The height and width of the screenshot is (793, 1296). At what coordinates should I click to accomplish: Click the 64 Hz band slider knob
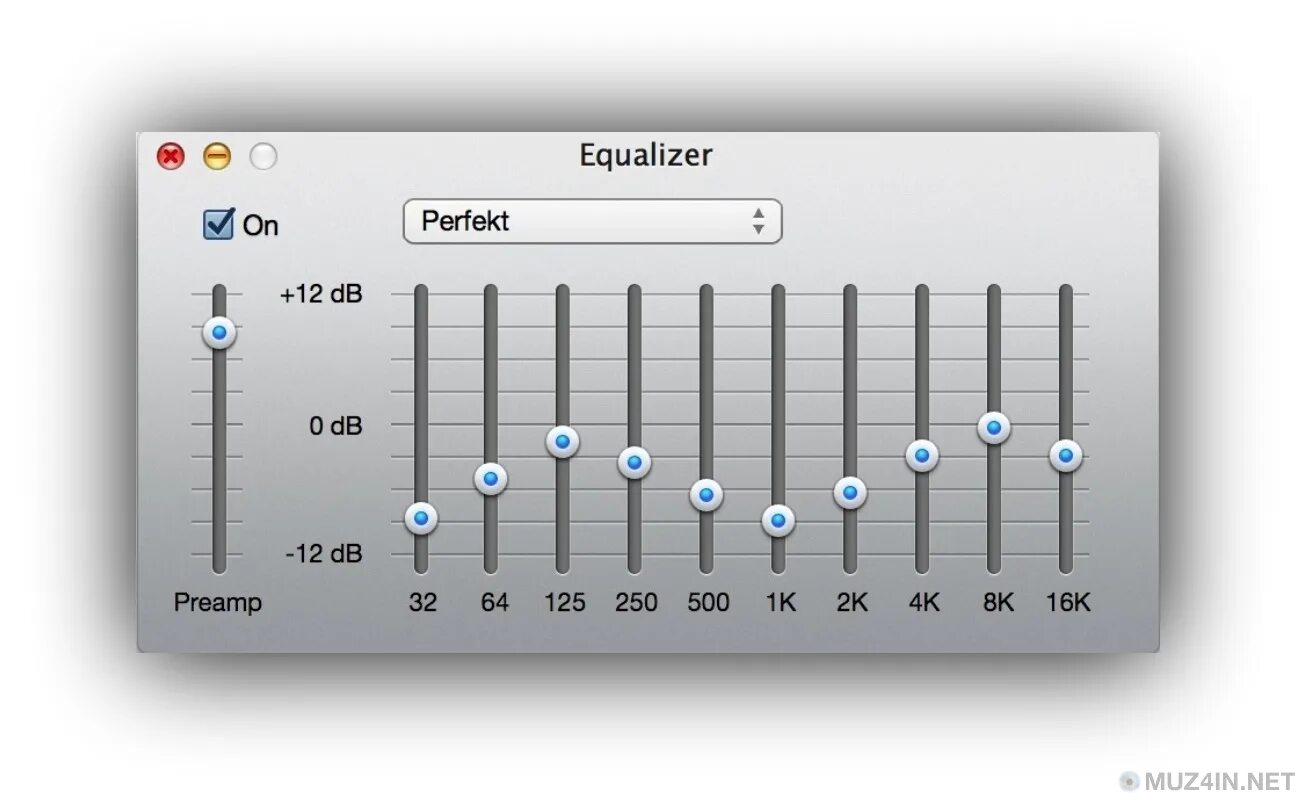[491, 479]
